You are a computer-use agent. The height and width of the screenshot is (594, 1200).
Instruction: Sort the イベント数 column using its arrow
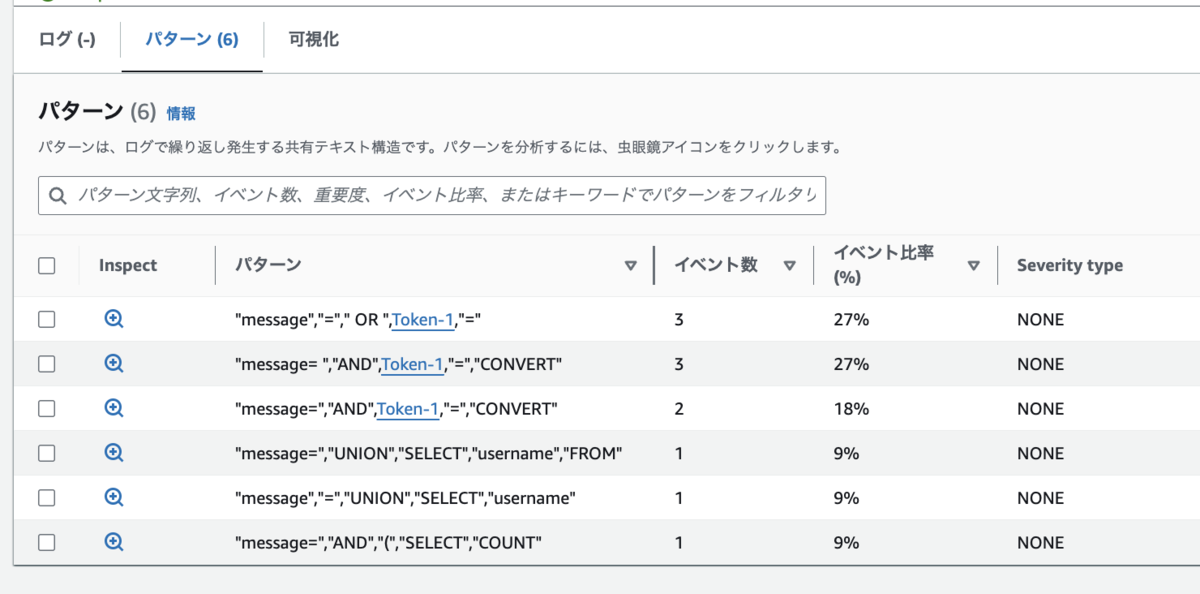click(x=789, y=266)
